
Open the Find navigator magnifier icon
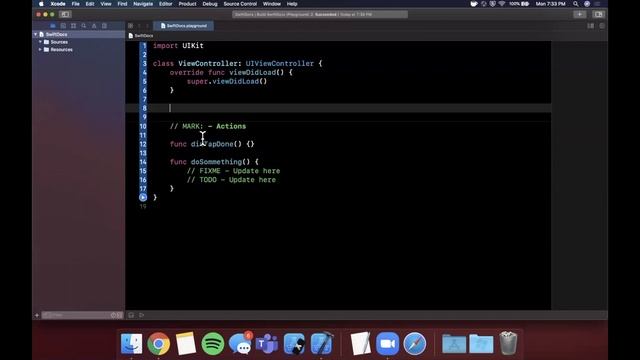click(x=84, y=26)
